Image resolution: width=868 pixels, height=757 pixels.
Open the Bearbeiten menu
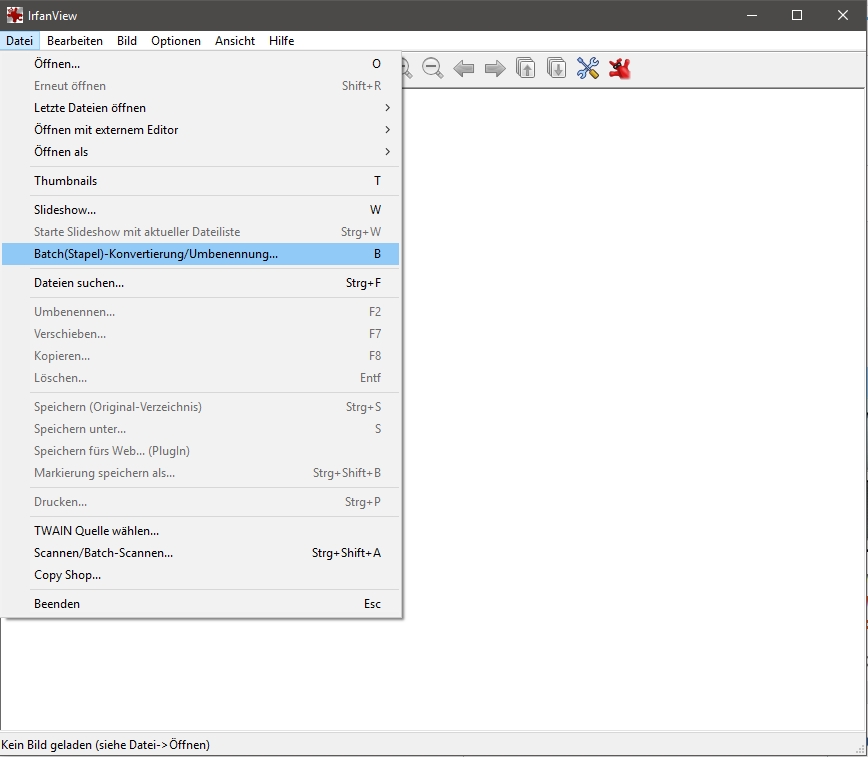(x=75, y=40)
